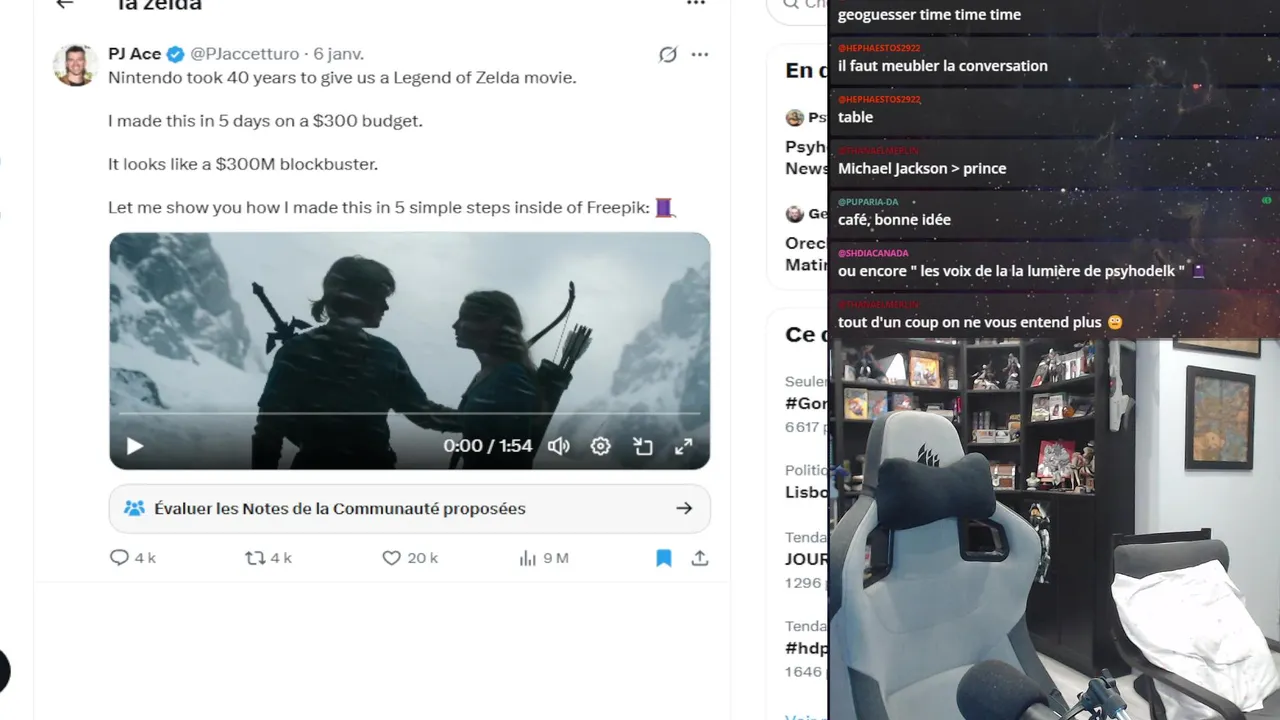Mute the video sound
Viewport: 1280px width, 720px height.
point(559,446)
